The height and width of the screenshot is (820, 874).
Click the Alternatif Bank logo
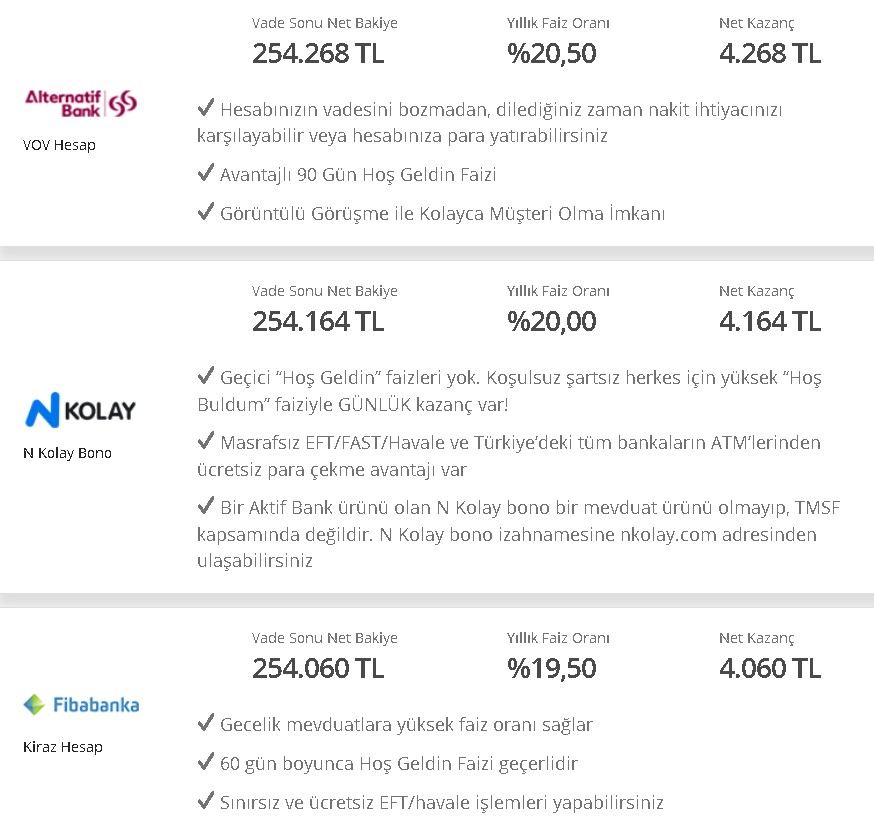[81, 103]
